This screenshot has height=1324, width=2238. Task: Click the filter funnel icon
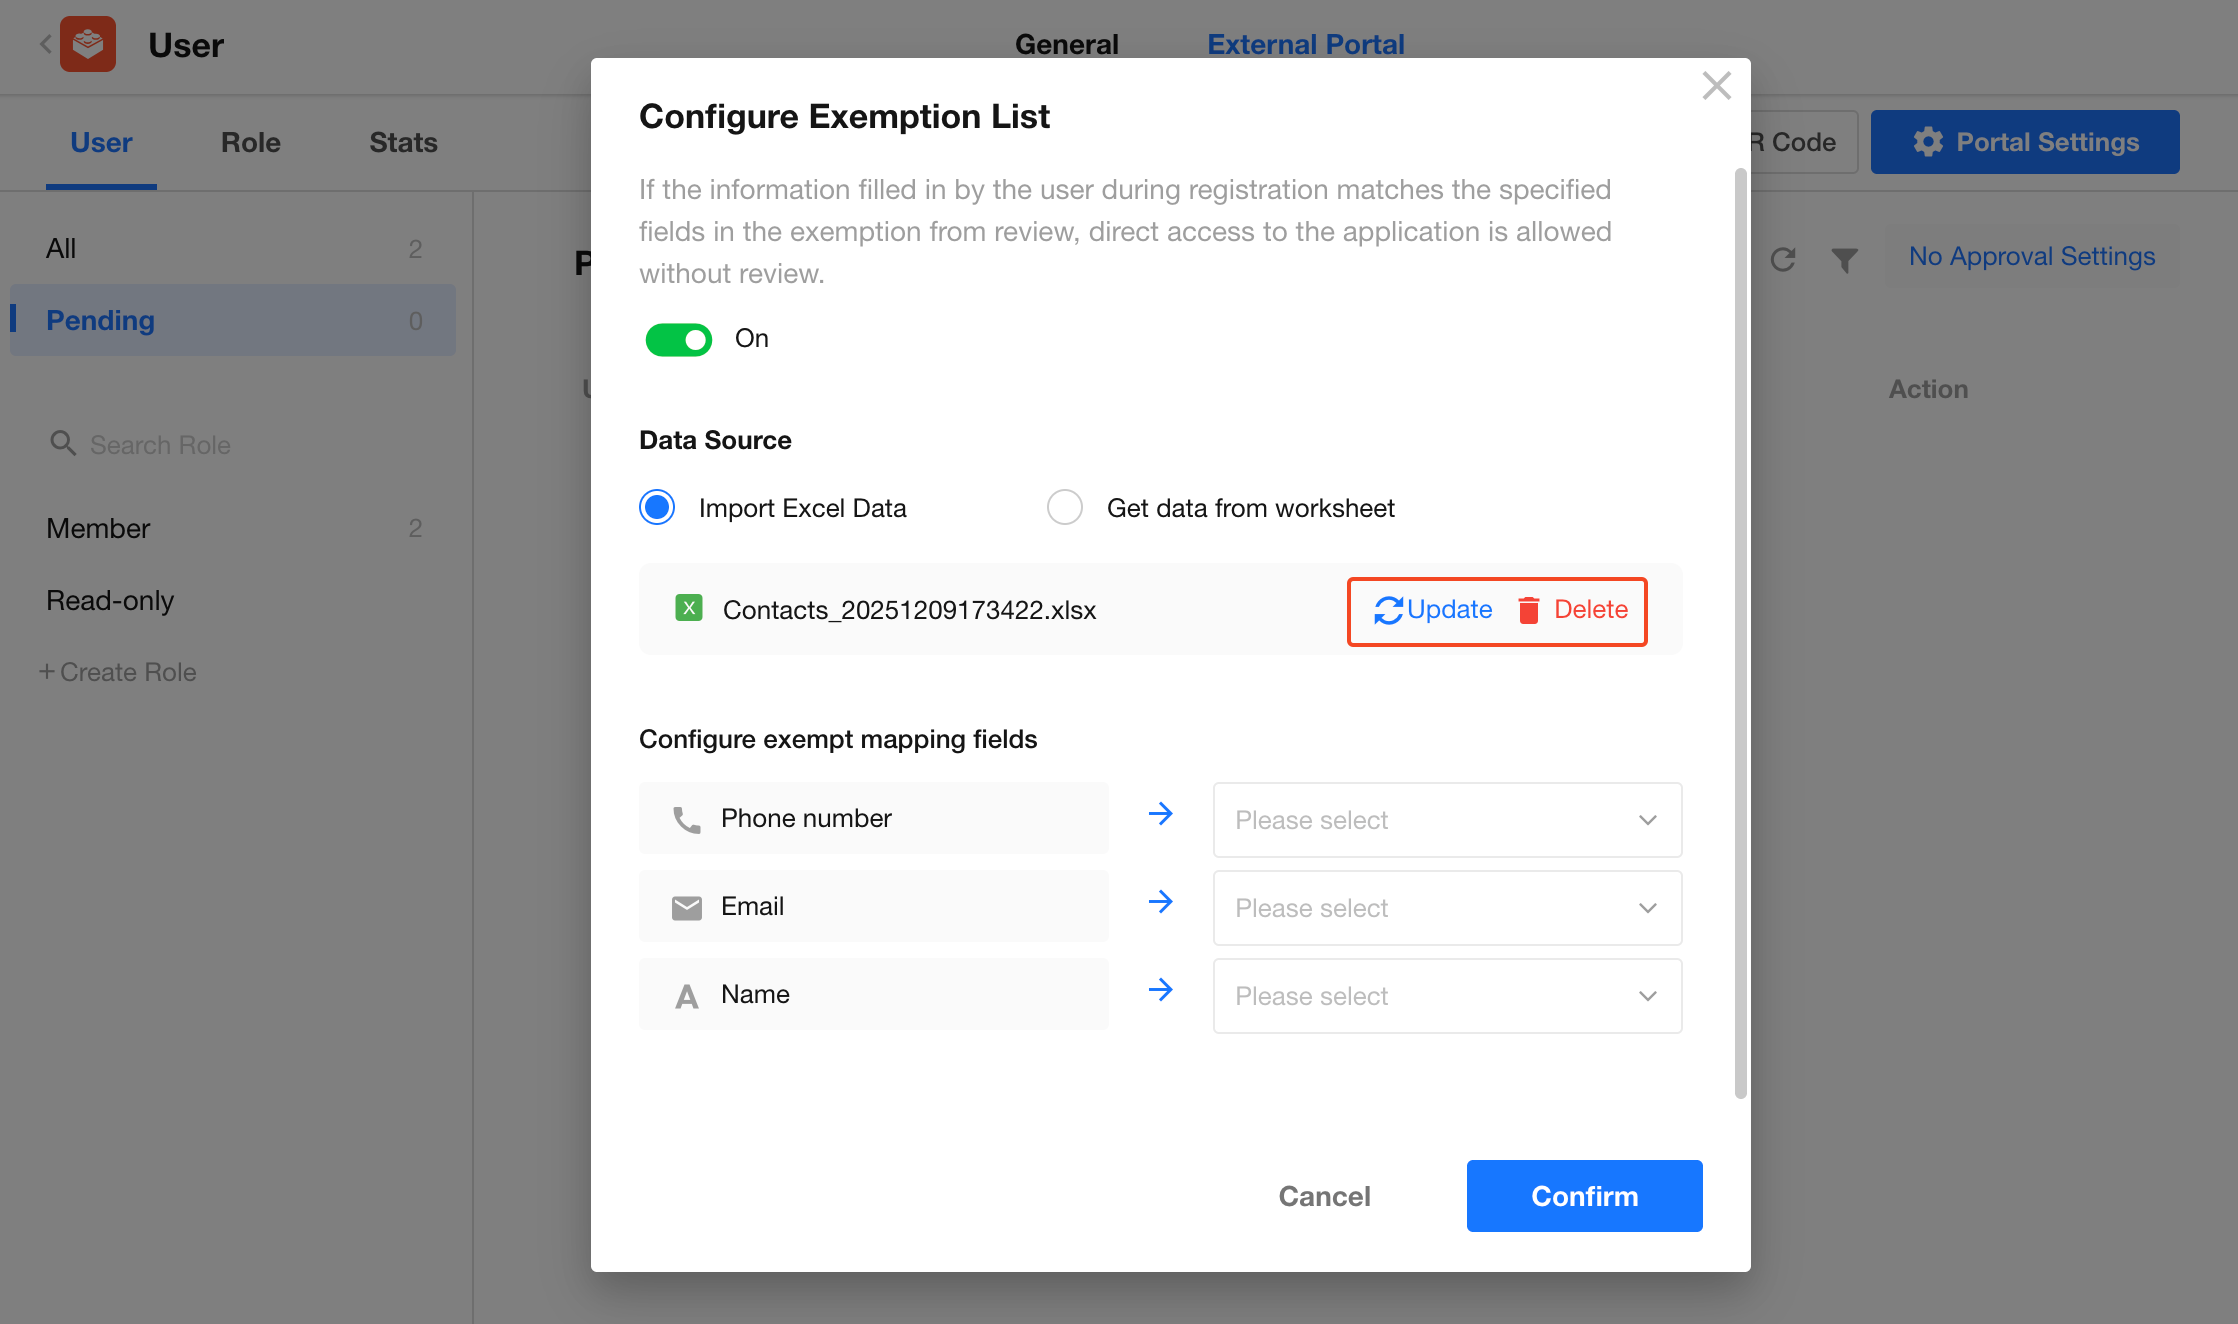pos(1844,260)
